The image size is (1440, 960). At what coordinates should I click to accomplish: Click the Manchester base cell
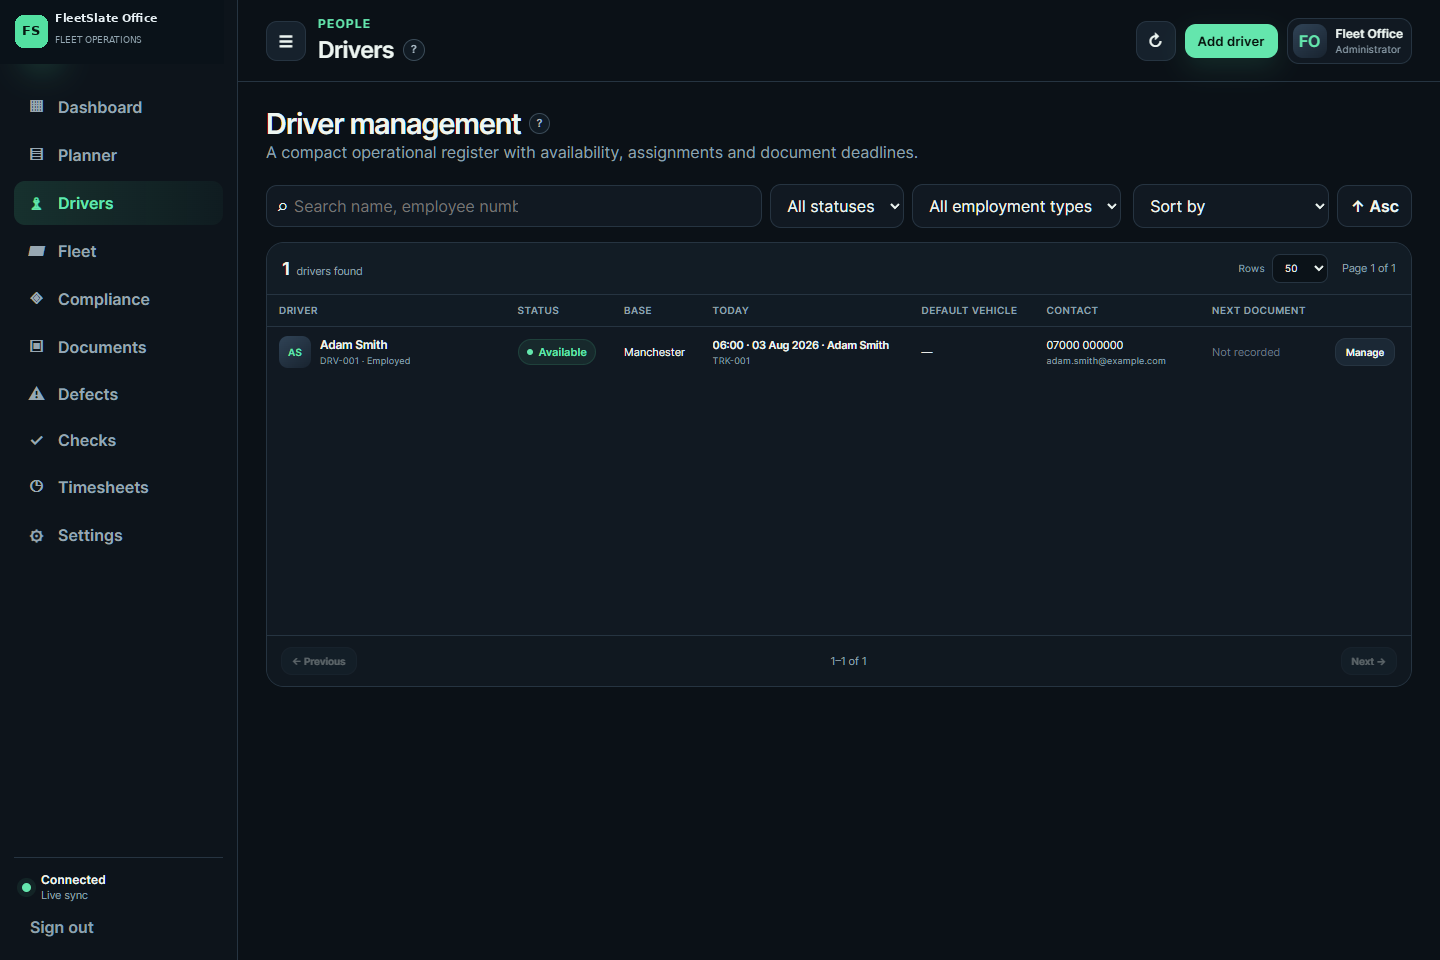pyautogui.click(x=654, y=352)
